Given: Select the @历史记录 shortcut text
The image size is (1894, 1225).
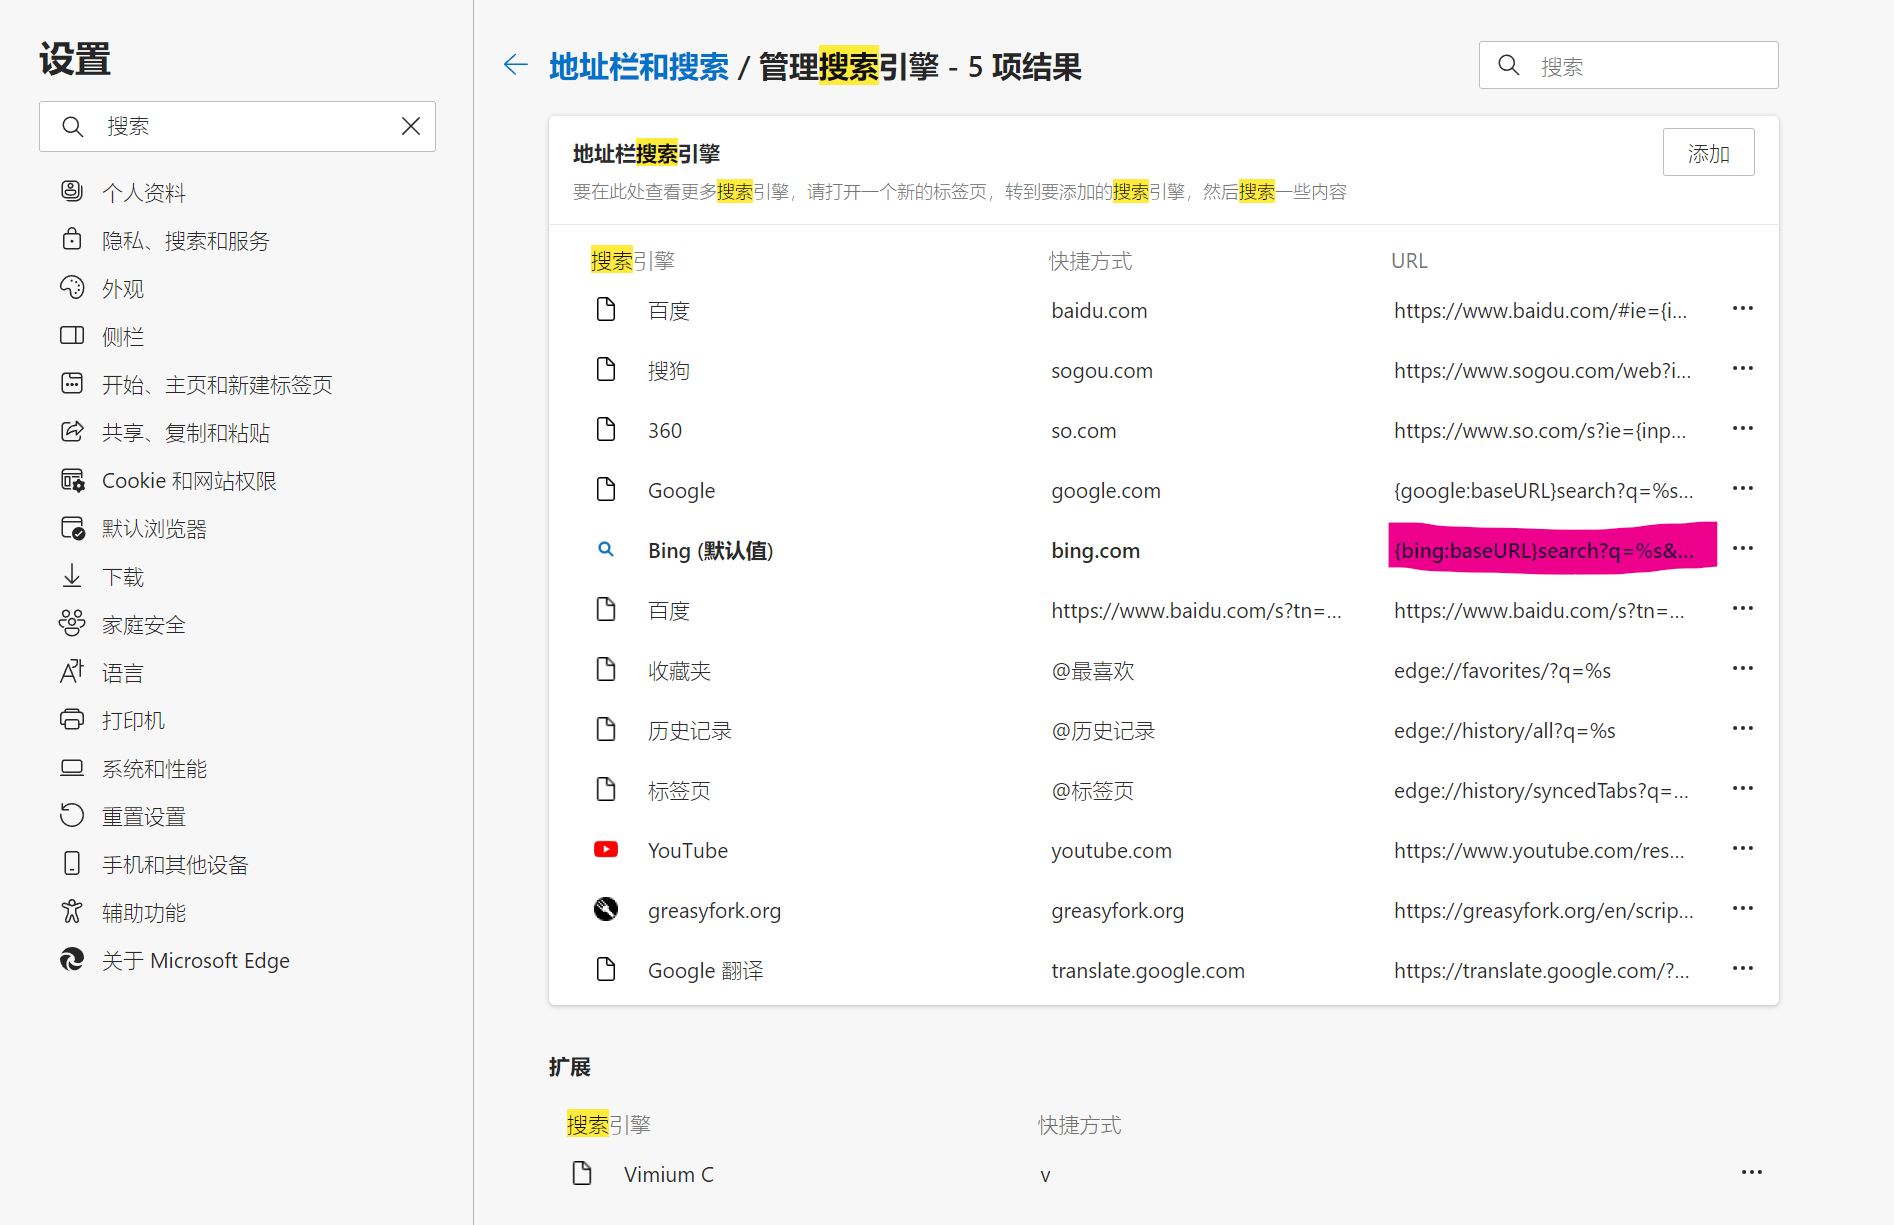Looking at the screenshot, I should 1103,731.
